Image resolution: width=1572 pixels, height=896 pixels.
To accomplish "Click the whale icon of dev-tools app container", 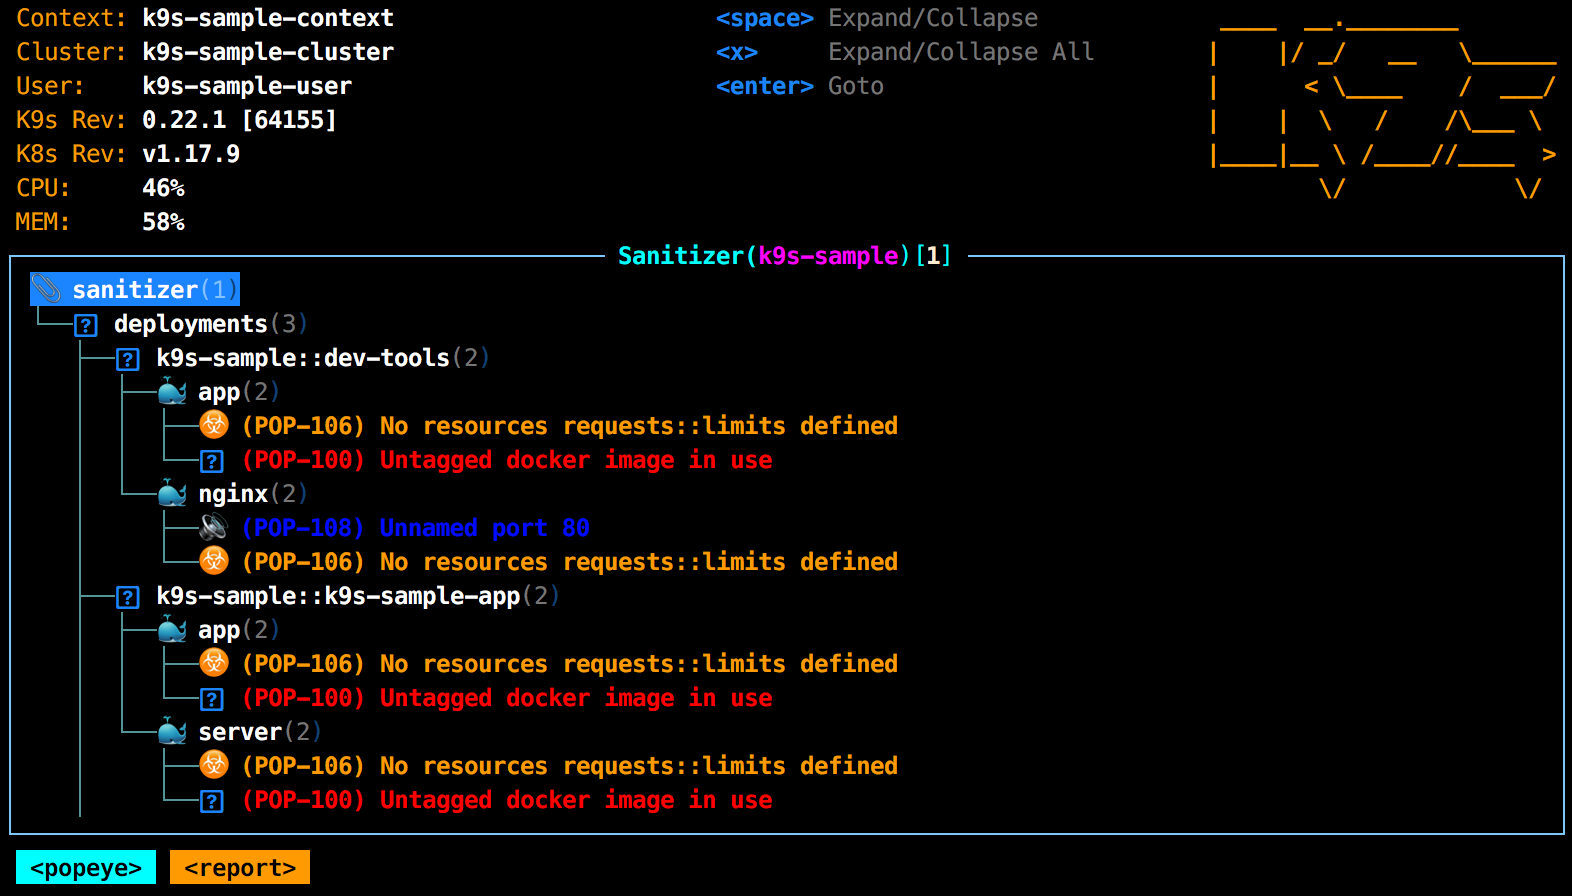I will pos(172,392).
